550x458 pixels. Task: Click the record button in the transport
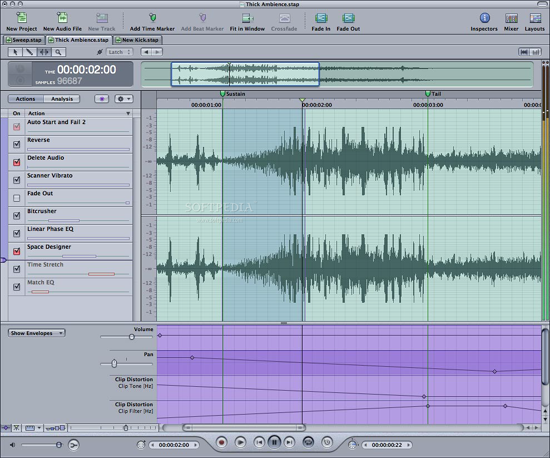221,442
